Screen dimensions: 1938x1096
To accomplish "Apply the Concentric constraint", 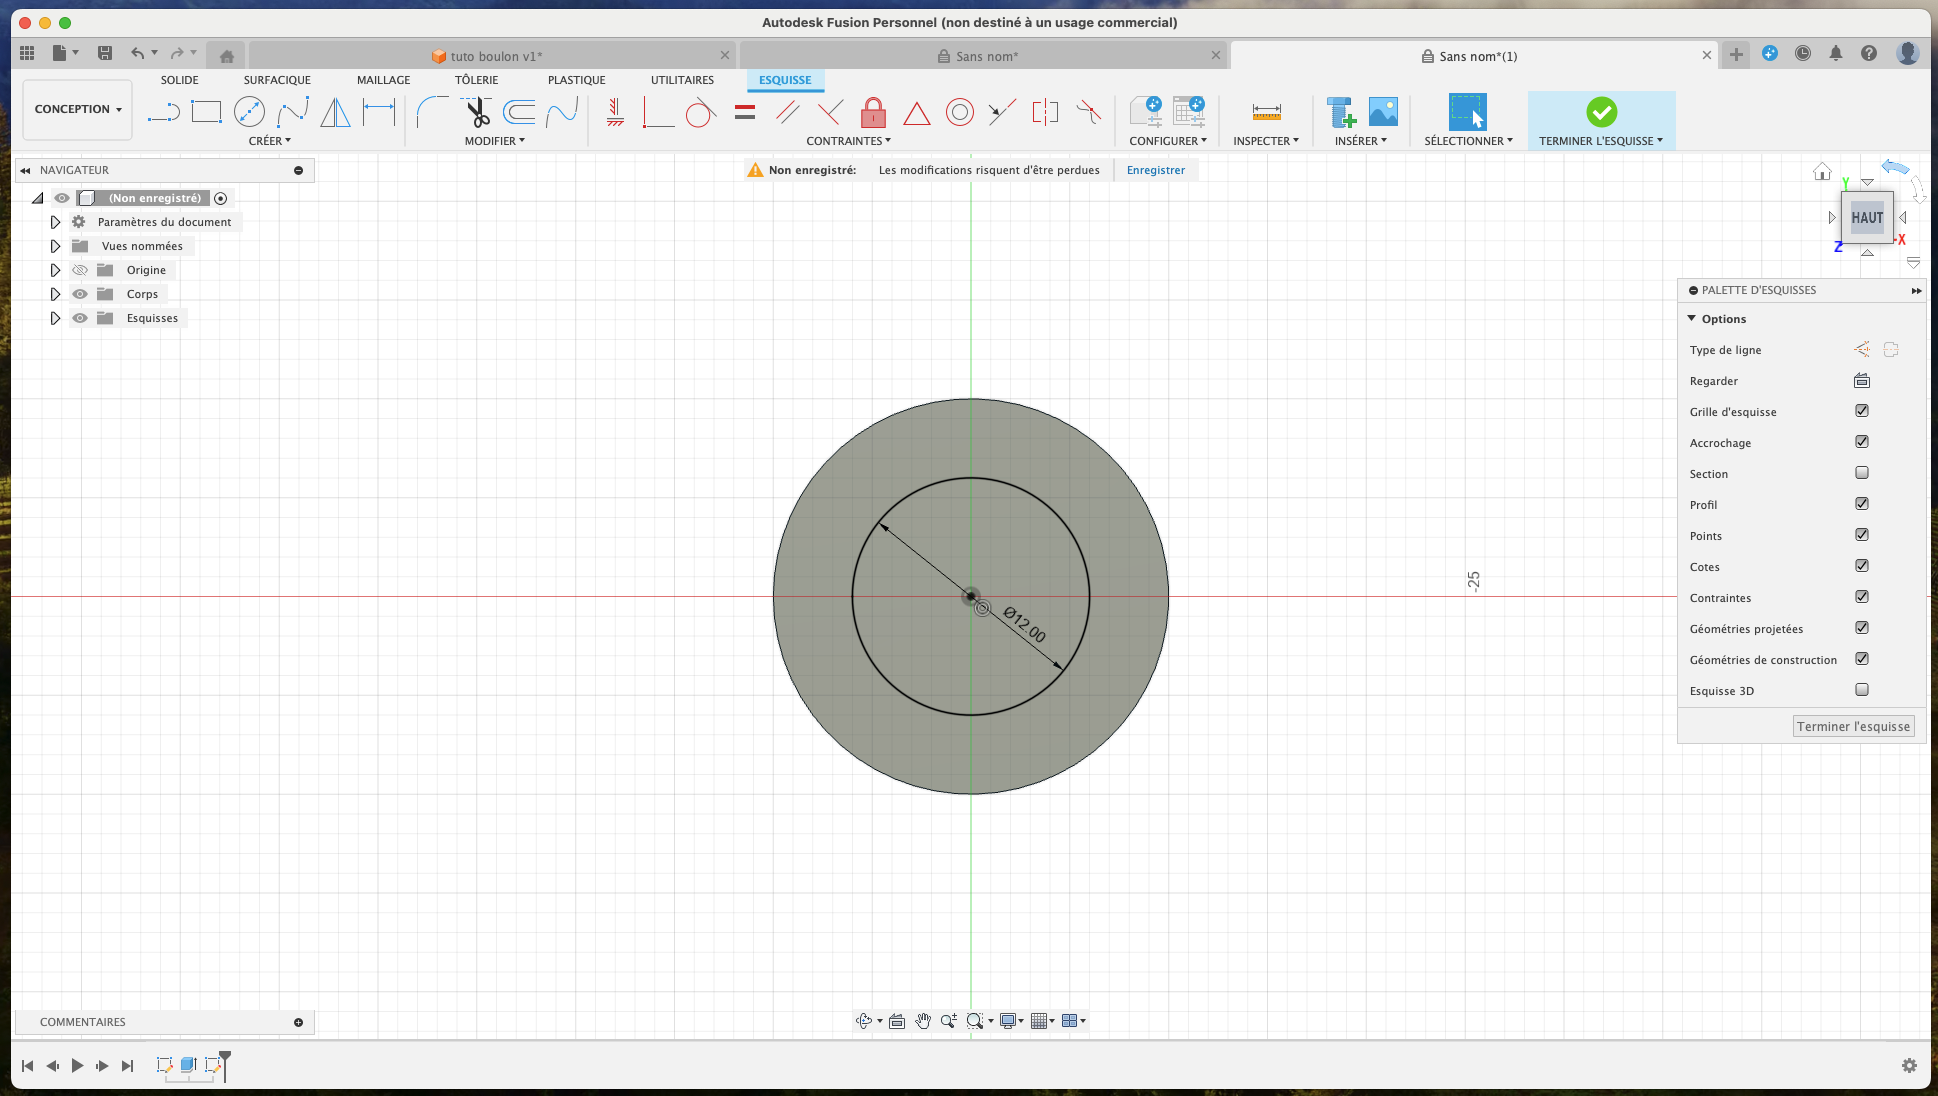I will 959,112.
